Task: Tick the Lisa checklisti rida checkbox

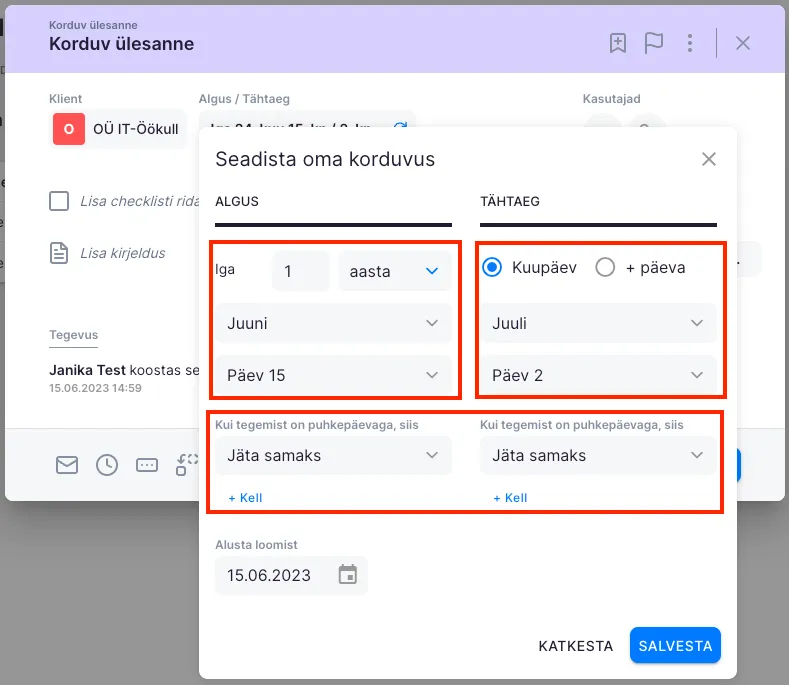Action: pyautogui.click(x=59, y=201)
